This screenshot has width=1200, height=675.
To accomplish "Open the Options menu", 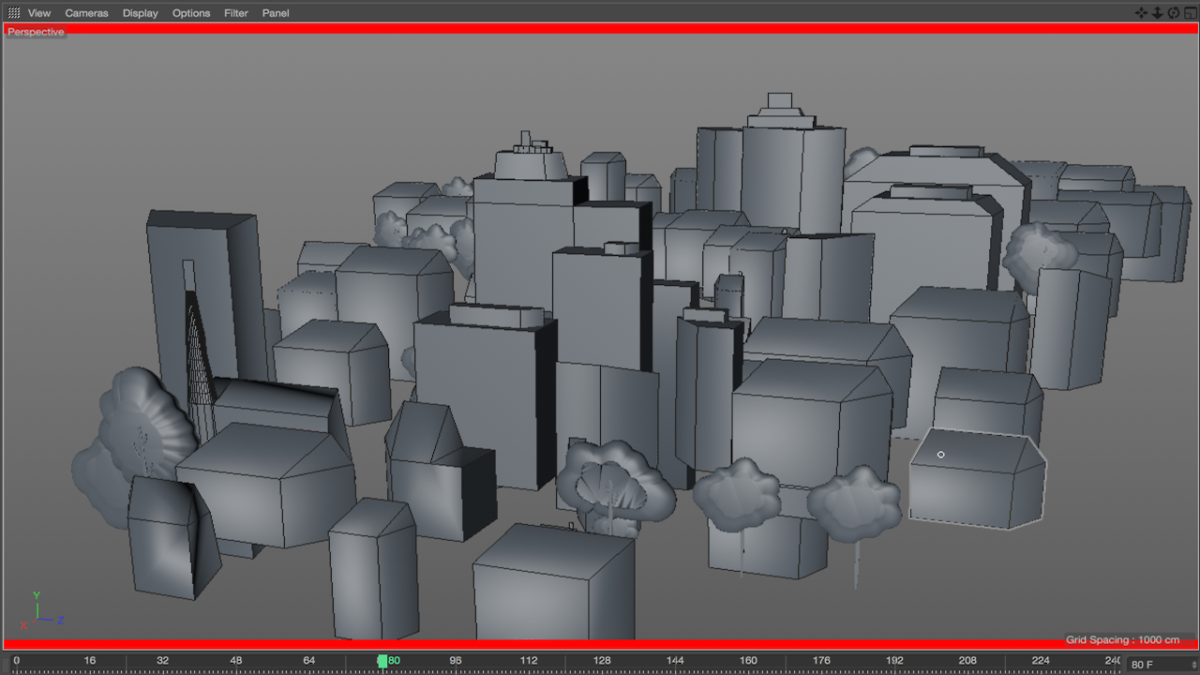I will (x=191, y=13).
